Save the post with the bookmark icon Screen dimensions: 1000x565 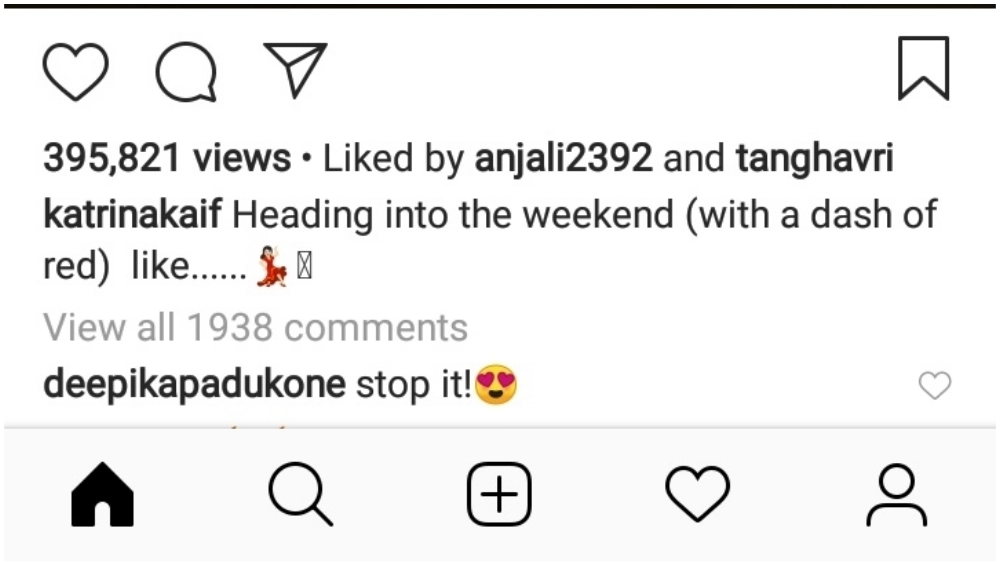click(922, 69)
